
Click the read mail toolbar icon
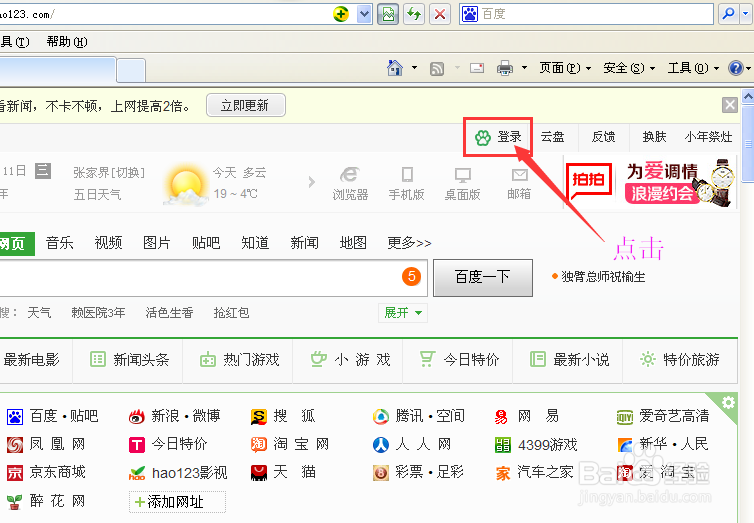(477, 68)
